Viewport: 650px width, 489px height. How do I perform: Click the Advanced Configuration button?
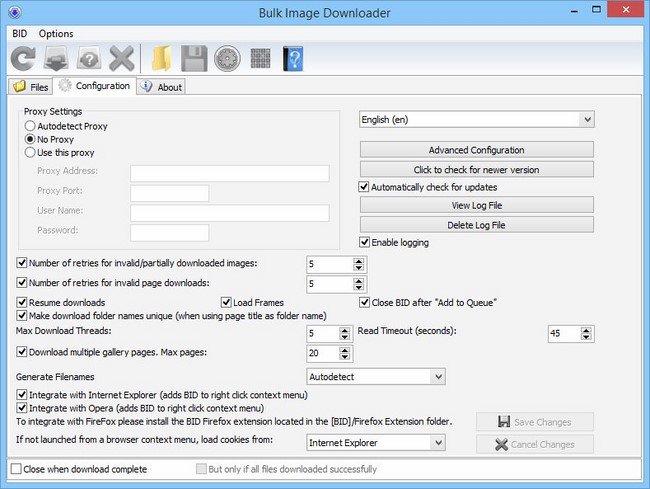coord(477,150)
